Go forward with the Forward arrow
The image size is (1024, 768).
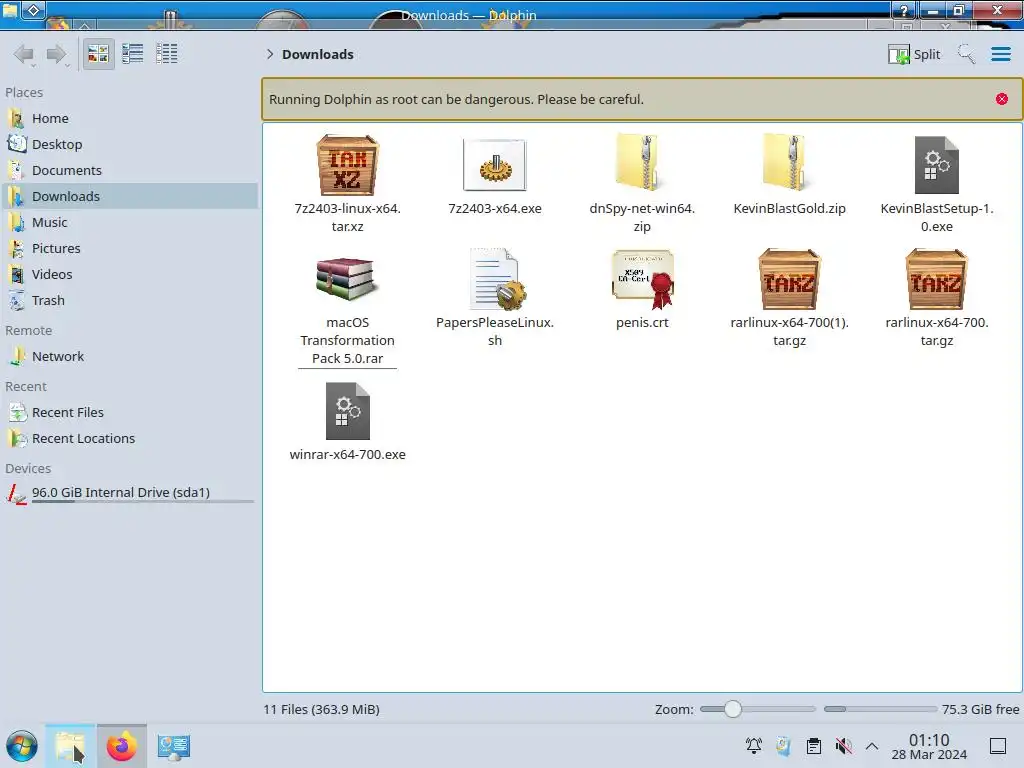pyautogui.click(x=56, y=54)
